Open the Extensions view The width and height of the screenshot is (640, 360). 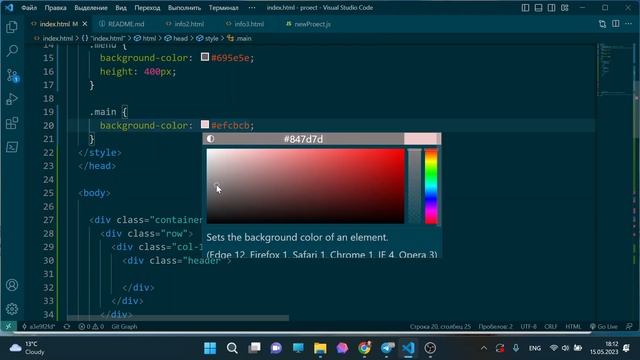click(12, 123)
